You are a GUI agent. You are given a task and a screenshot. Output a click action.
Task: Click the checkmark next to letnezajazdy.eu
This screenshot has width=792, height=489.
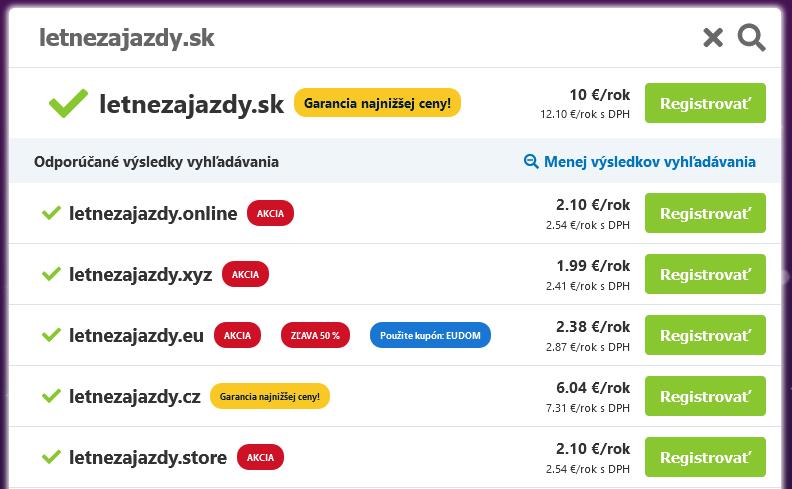click(x=51, y=335)
